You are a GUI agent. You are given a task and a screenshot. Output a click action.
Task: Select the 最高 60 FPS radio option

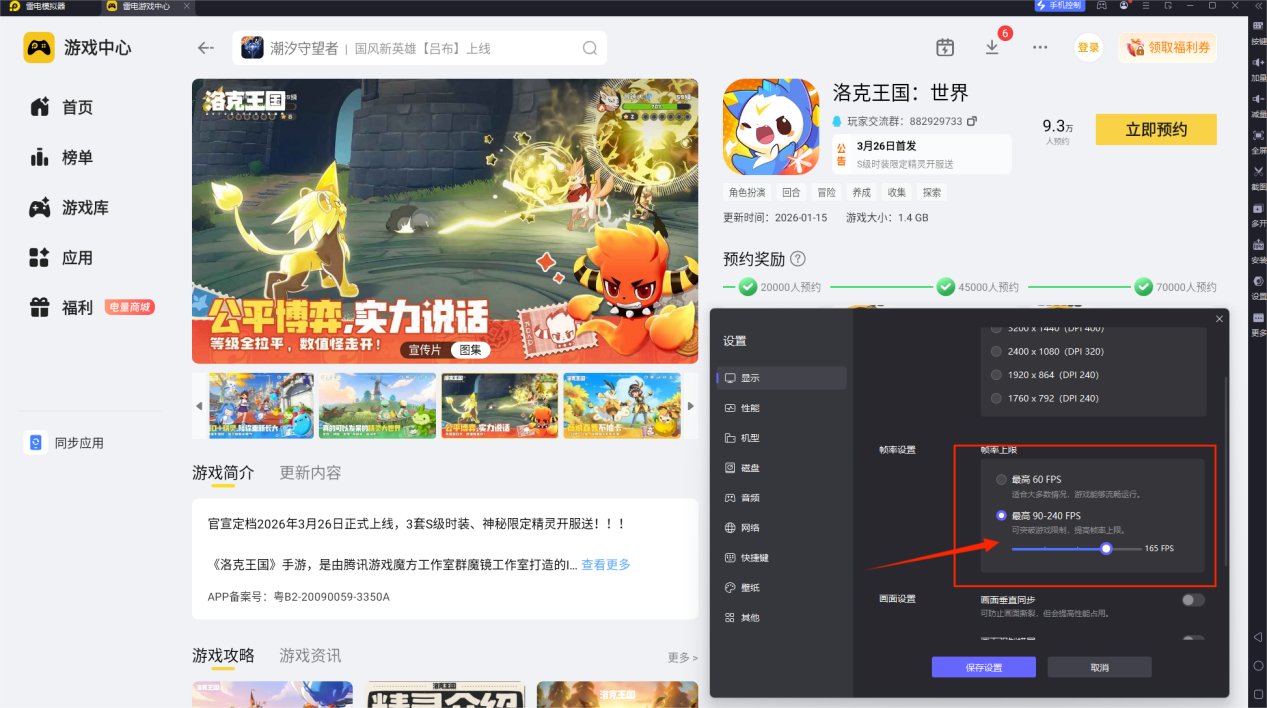1002,480
